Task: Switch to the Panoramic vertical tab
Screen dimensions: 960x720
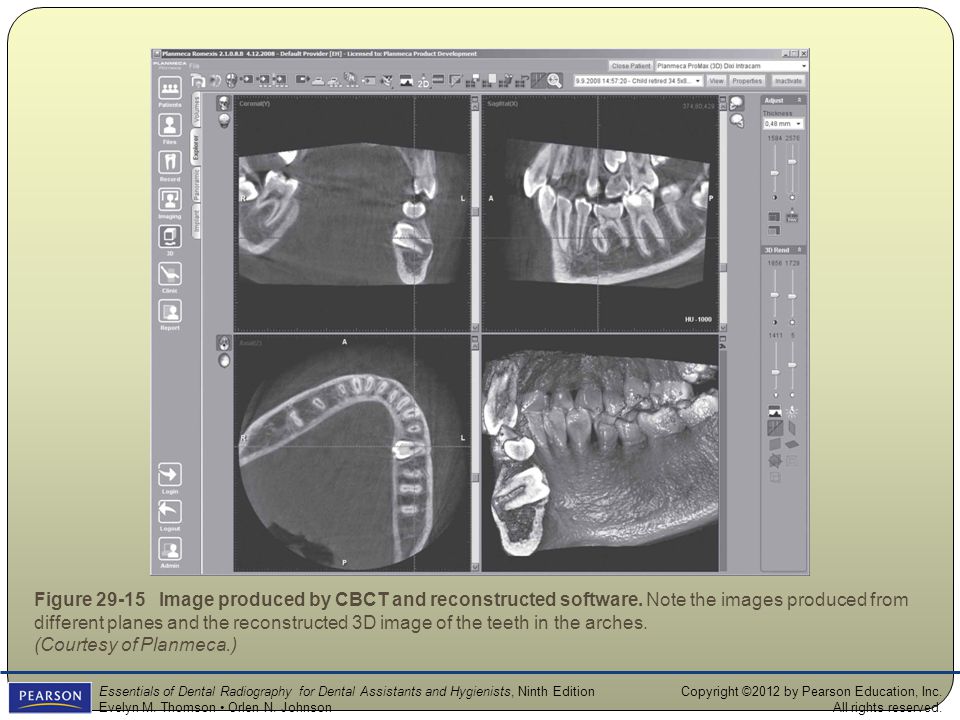Action: coord(197,184)
